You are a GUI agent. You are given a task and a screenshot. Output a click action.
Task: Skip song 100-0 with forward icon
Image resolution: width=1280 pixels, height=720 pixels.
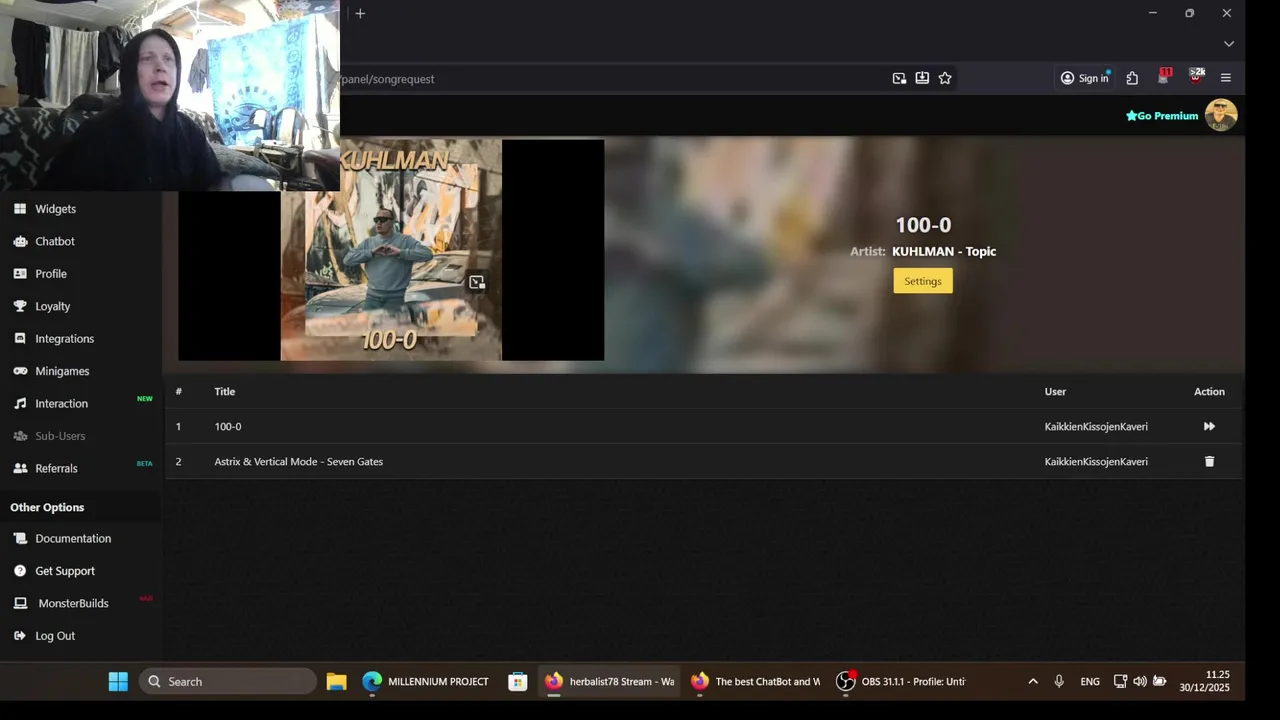(1209, 427)
